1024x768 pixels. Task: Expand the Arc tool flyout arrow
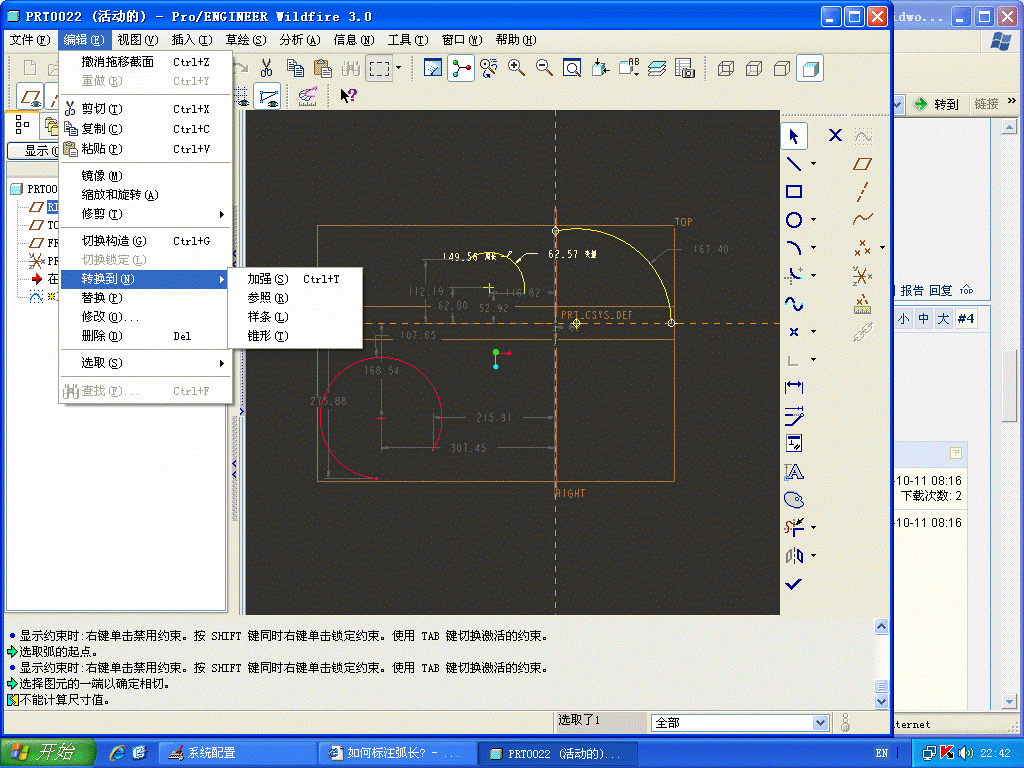point(814,248)
